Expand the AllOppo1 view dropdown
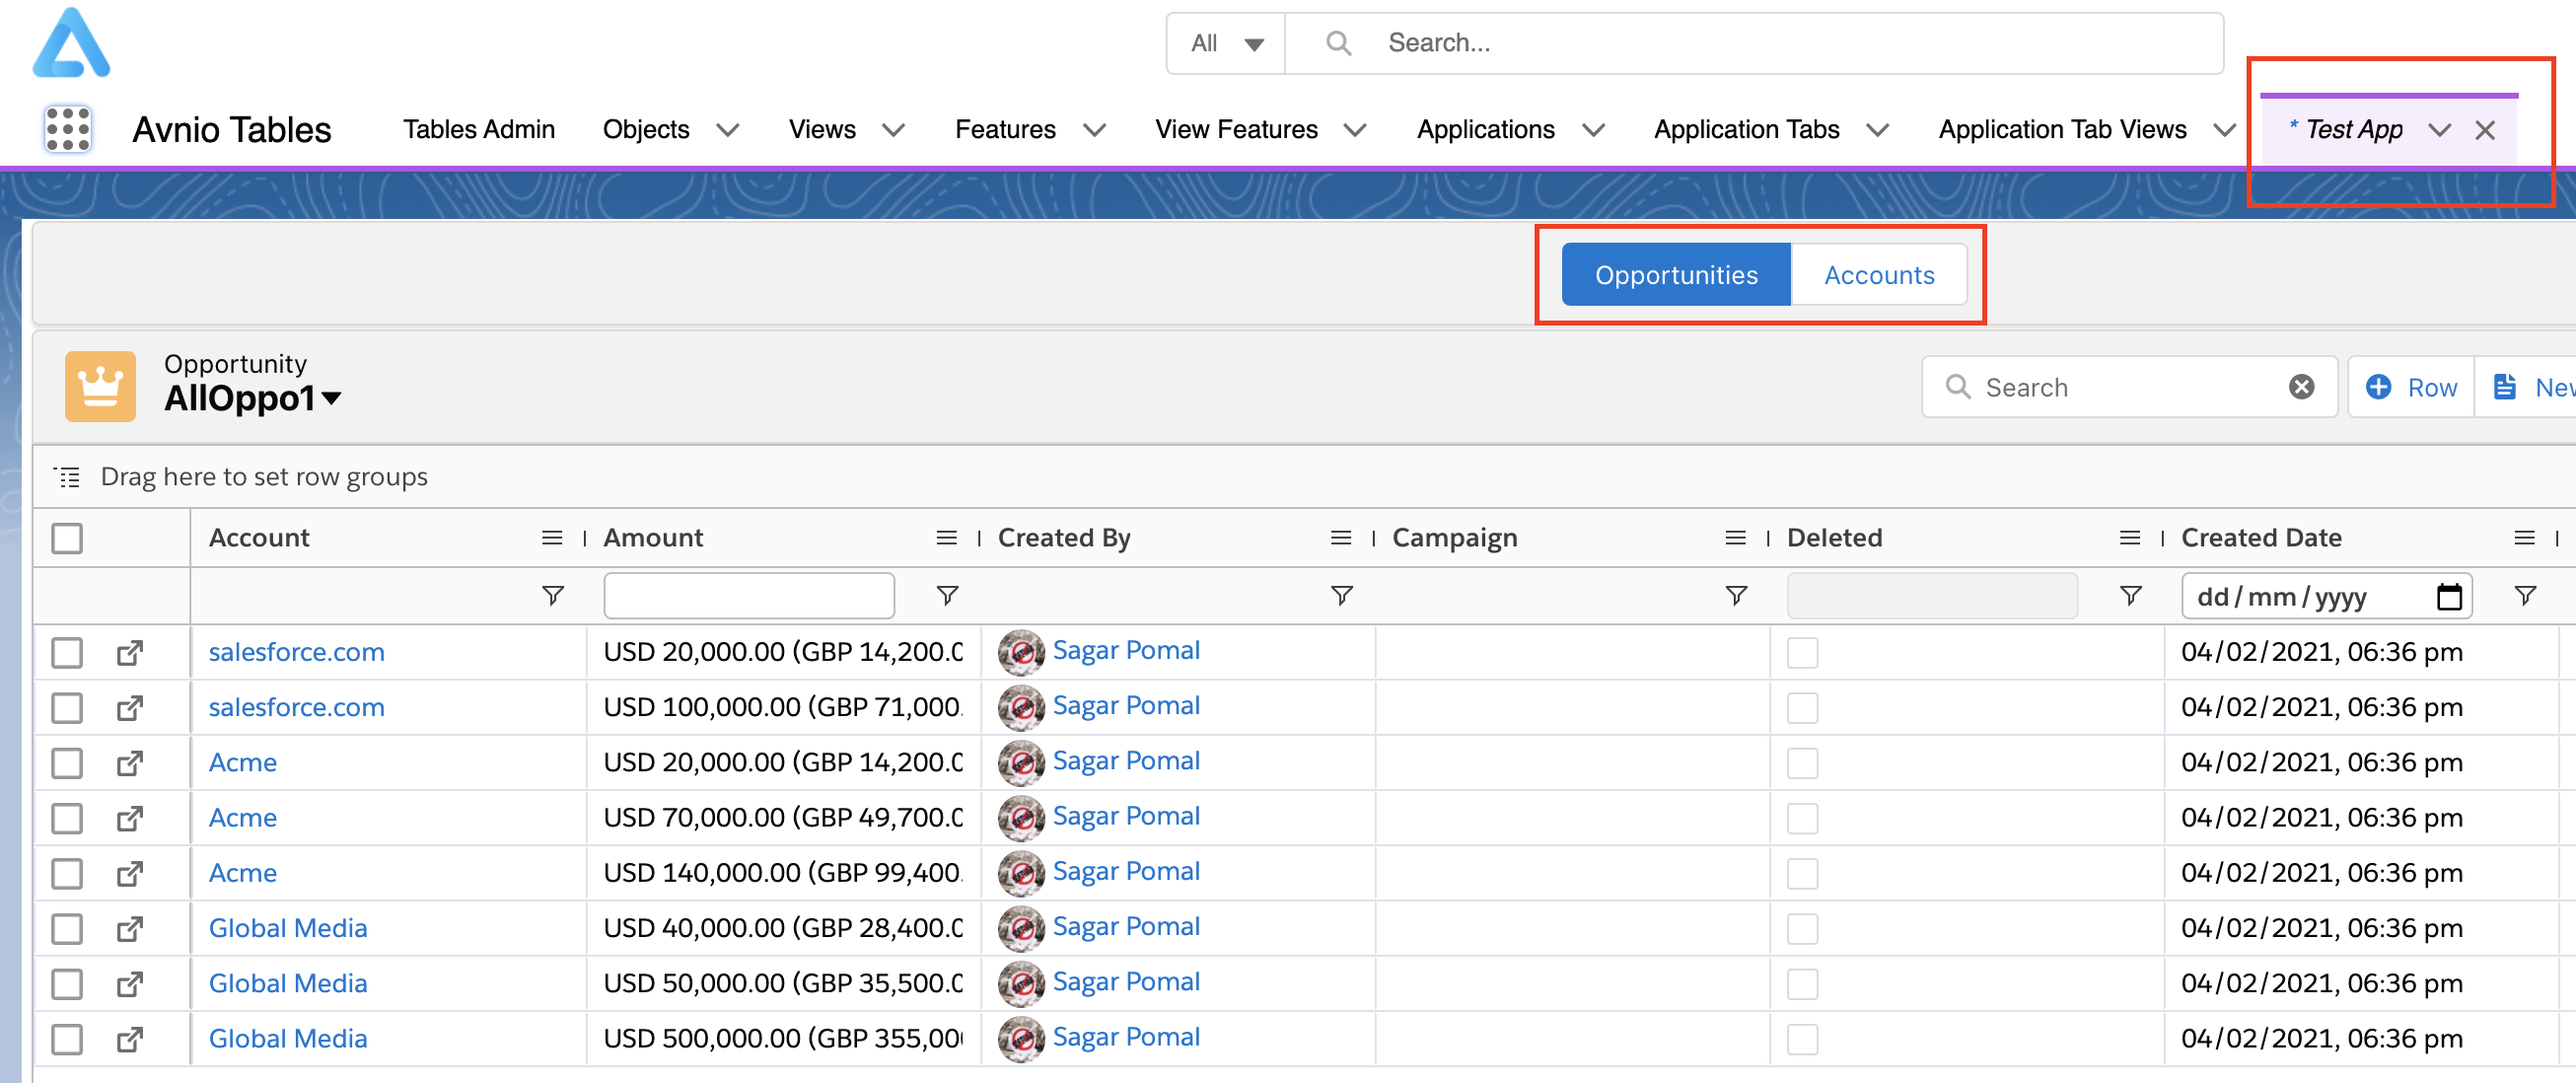Image resolution: width=2576 pixels, height=1083 pixels. click(x=332, y=398)
